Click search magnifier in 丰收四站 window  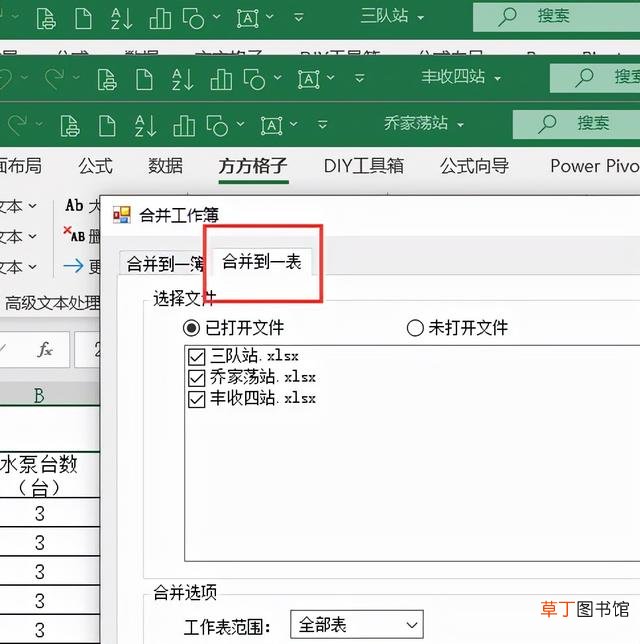[584, 77]
